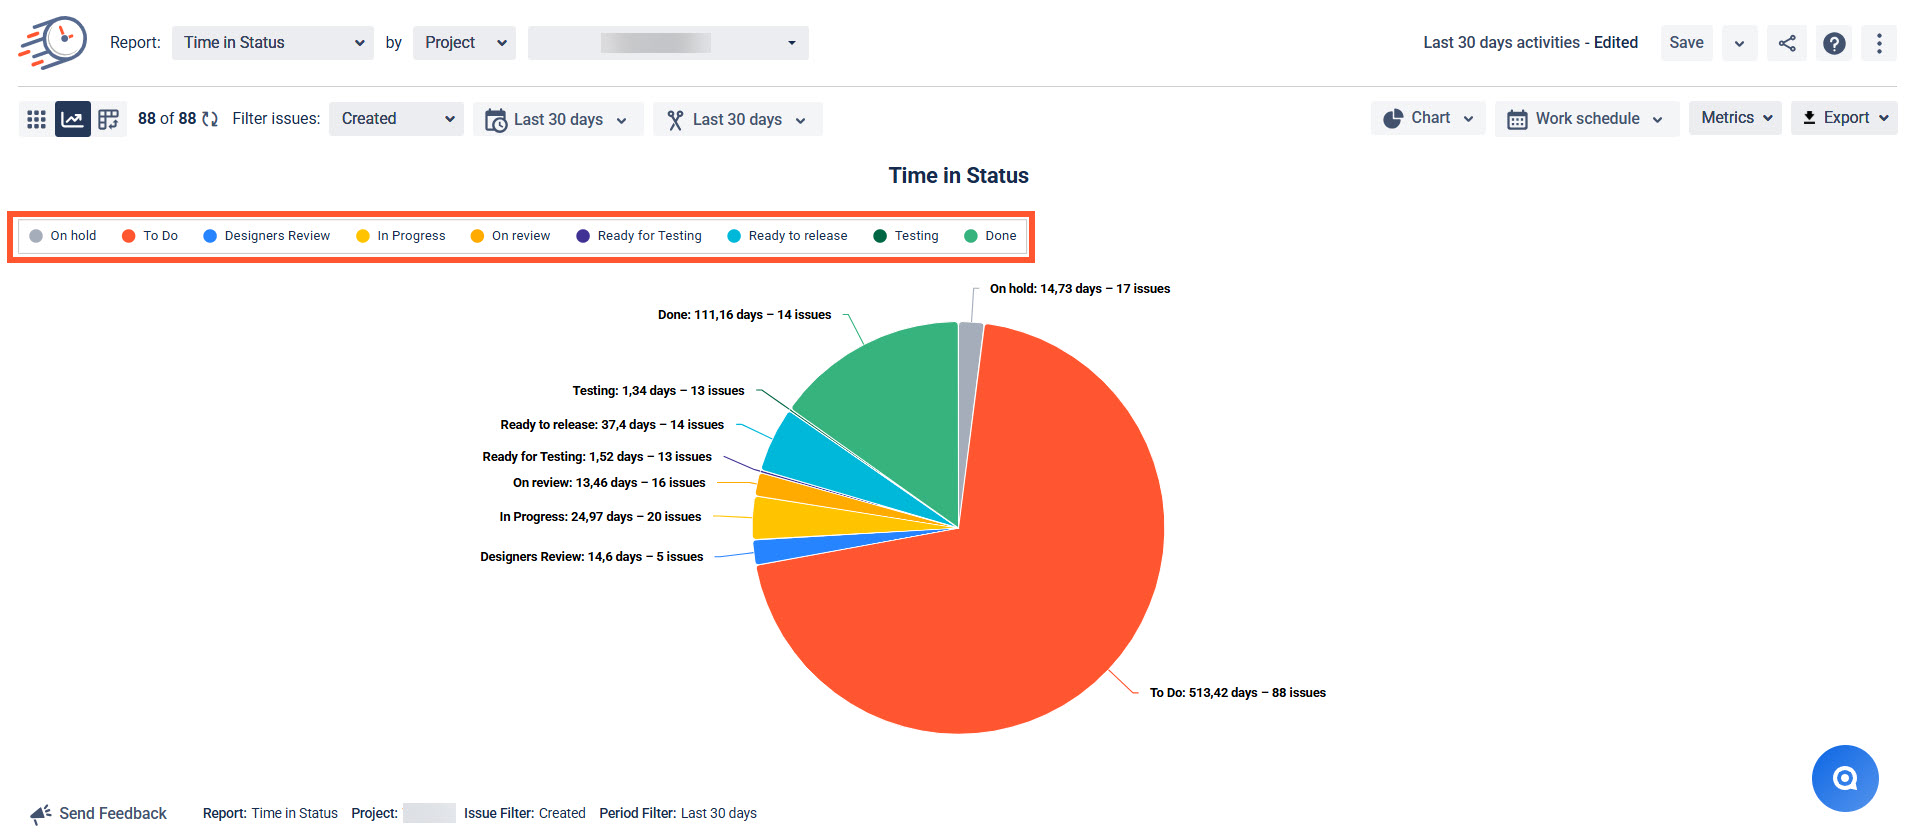Open the Chart type menu
The width and height of the screenshot is (1914, 840).
(1428, 118)
